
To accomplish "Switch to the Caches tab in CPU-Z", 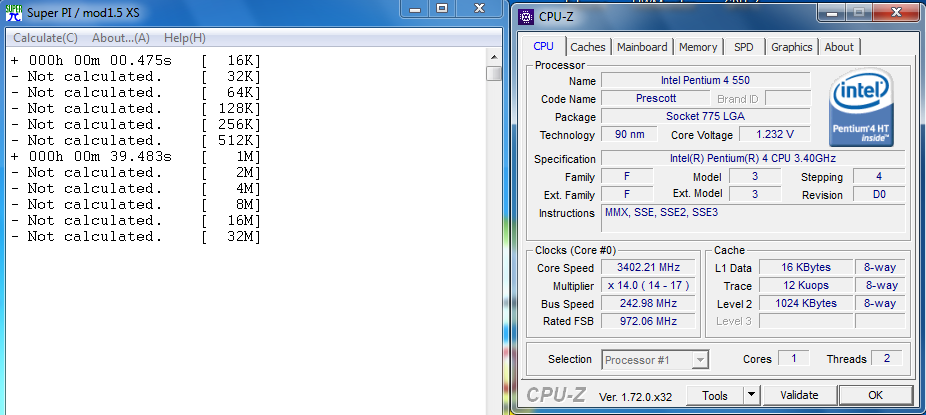I will [588, 47].
